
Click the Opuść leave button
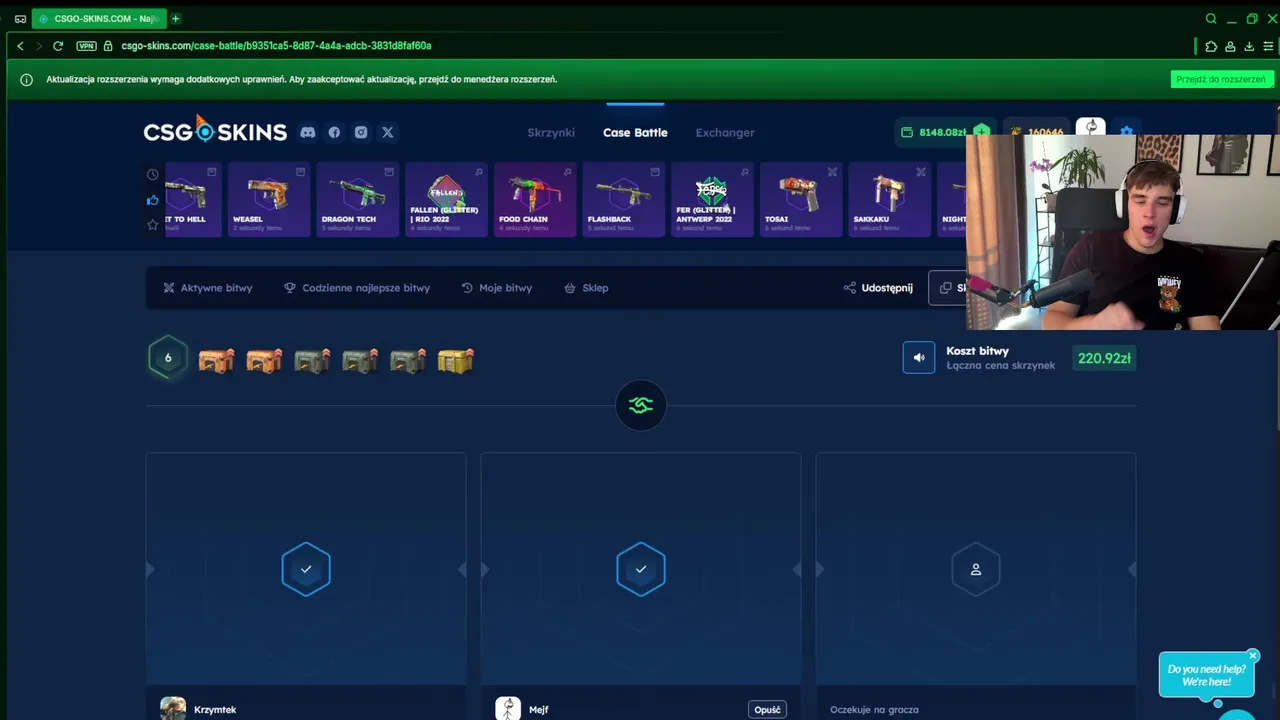tap(767, 709)
